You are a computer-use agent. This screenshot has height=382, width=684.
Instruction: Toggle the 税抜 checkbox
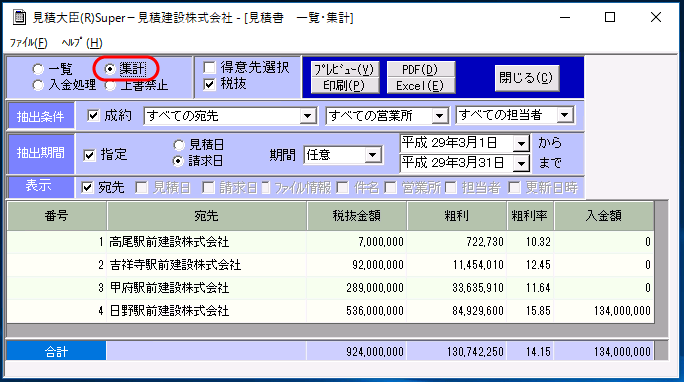pos(210,84)
